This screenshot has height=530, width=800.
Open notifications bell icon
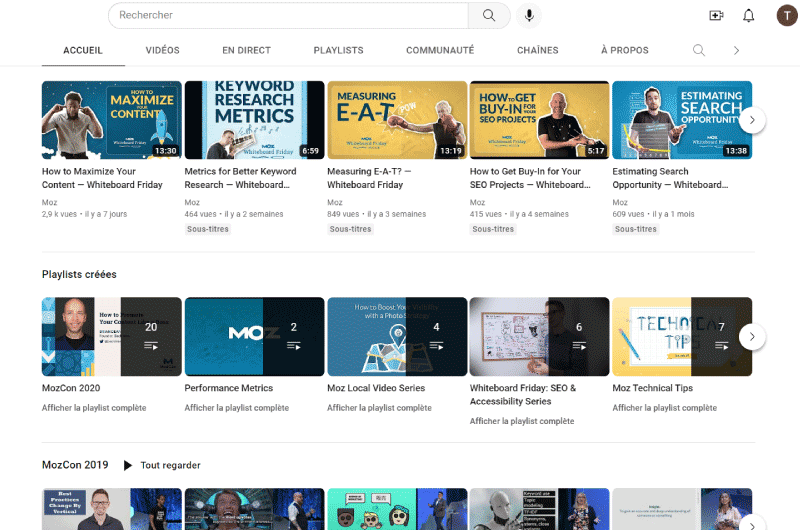[x=748, y=15]
